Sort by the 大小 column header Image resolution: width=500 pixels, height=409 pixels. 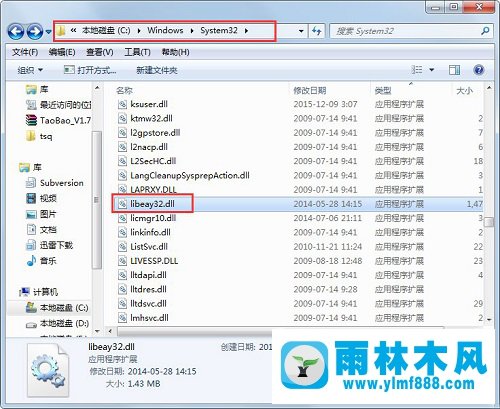click(464, 90)
